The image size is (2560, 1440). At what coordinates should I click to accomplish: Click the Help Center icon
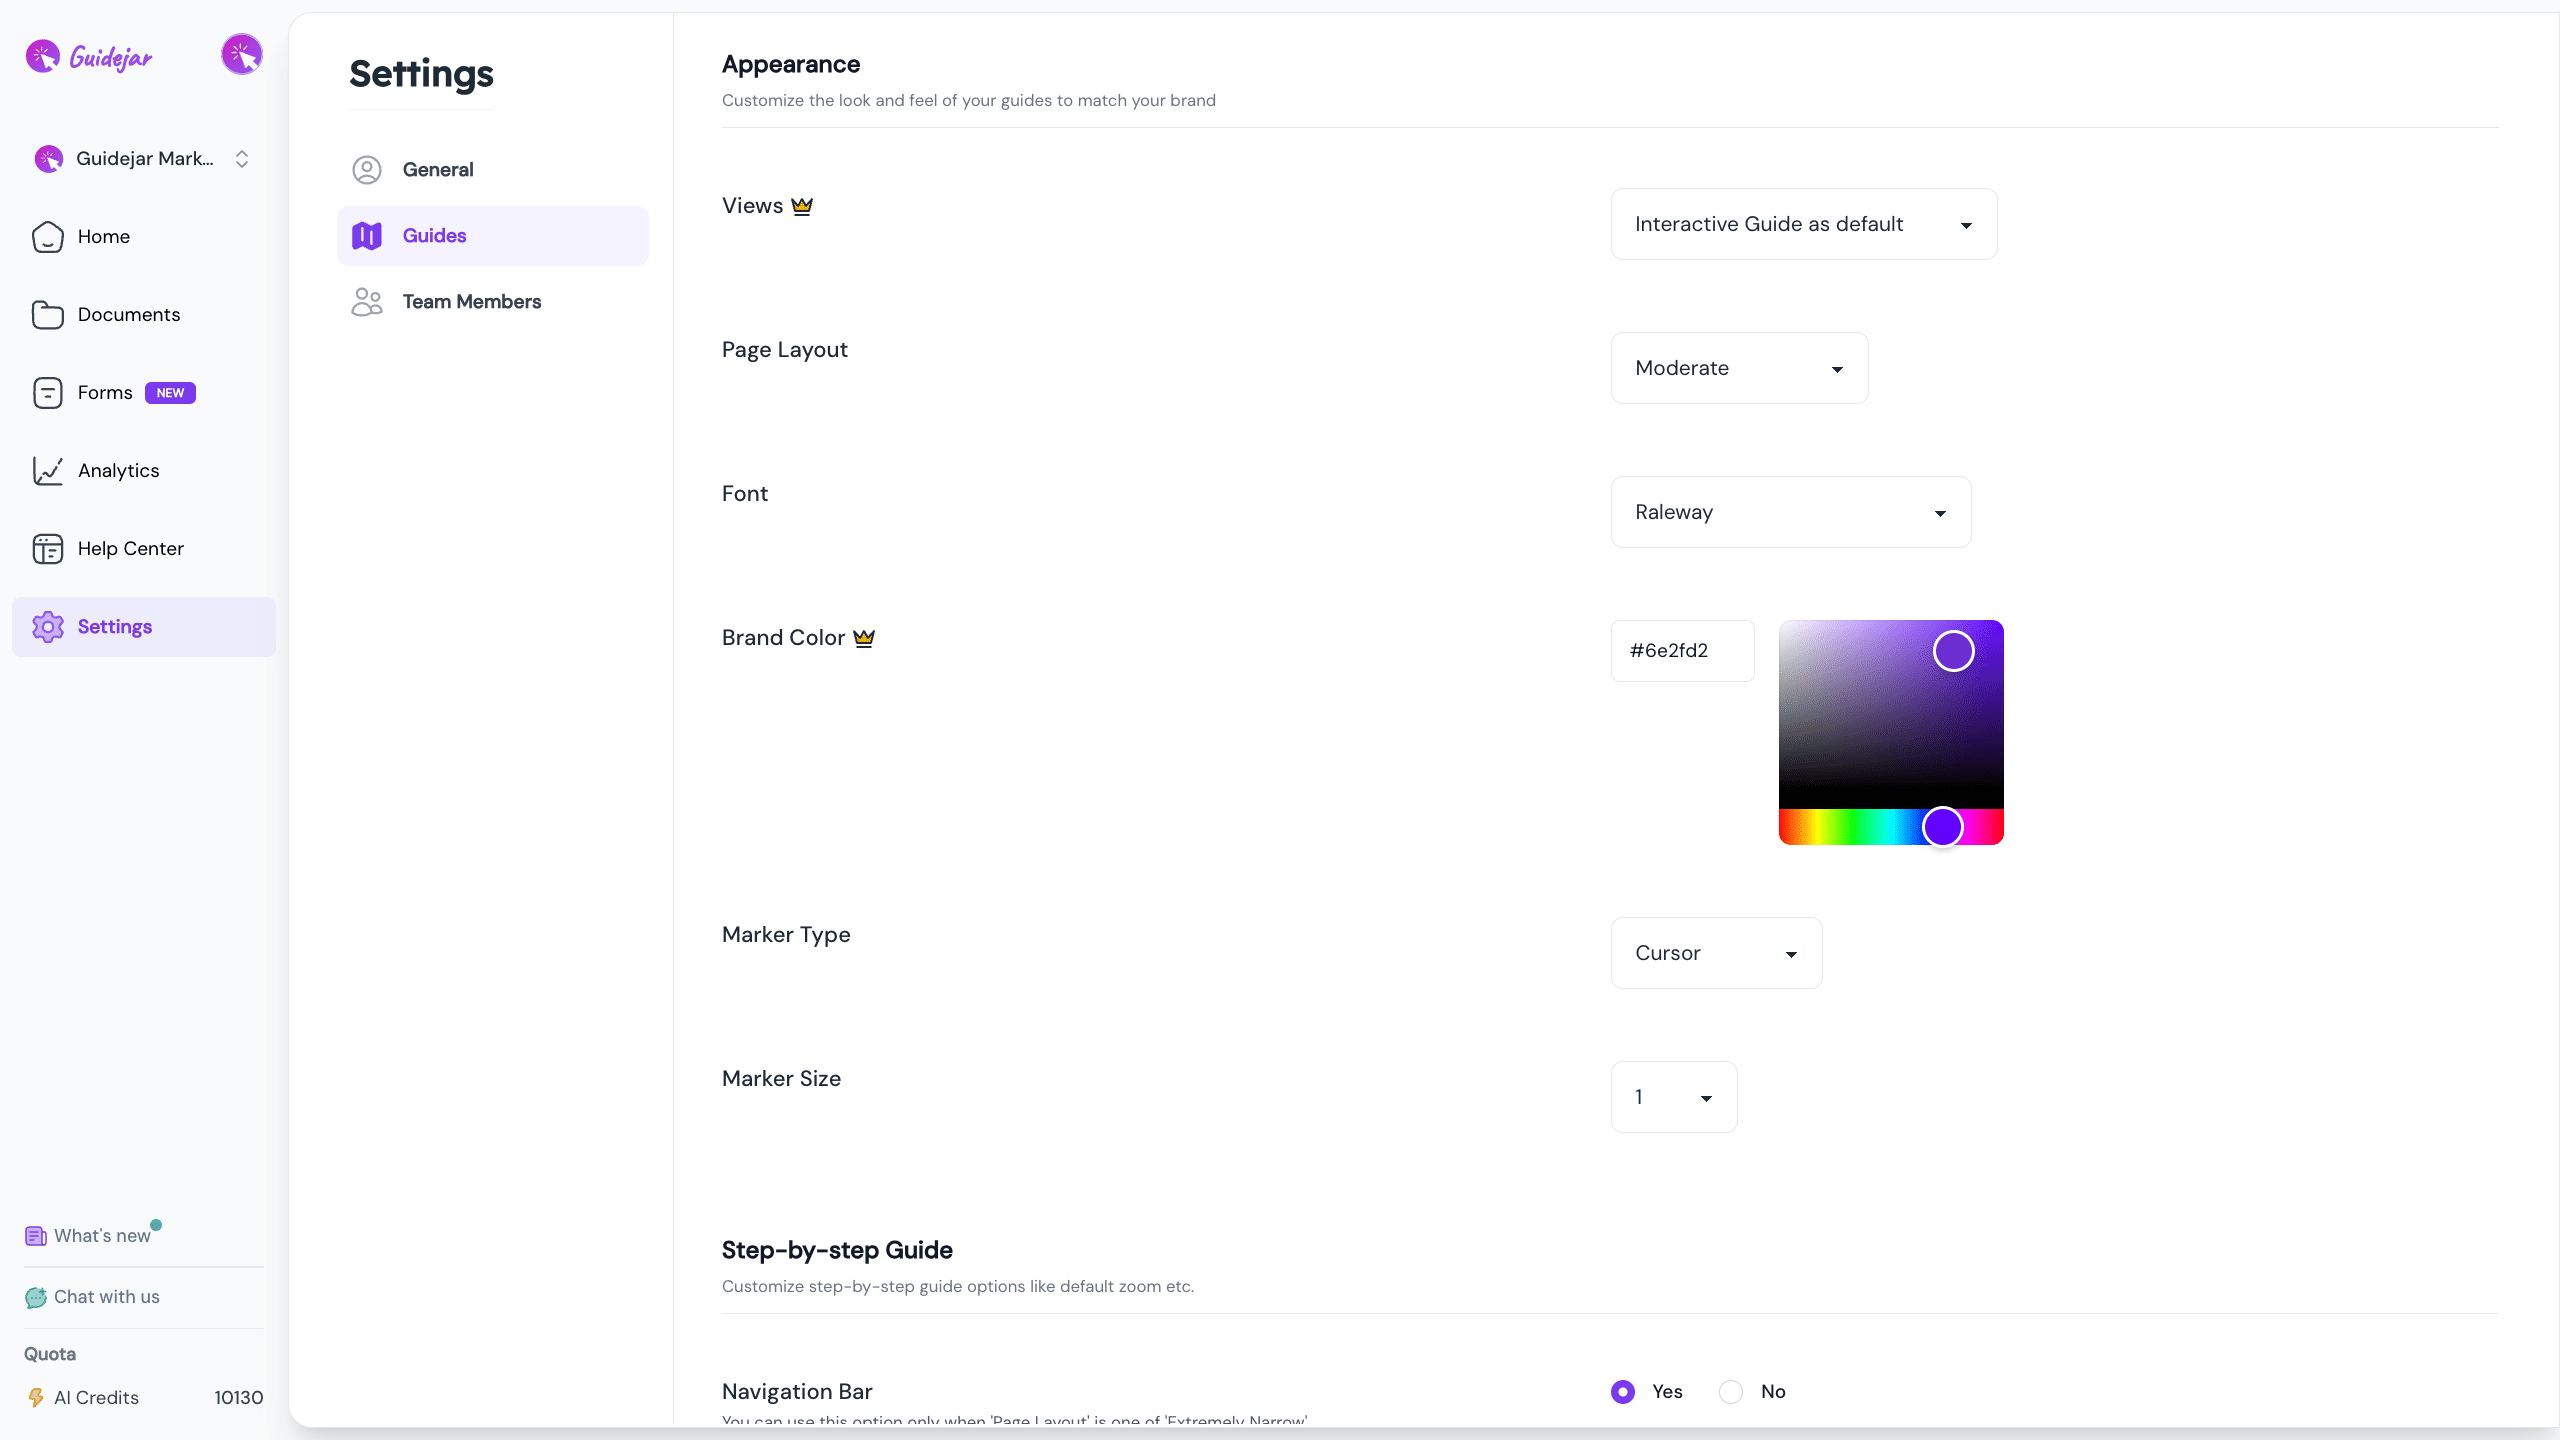(x=47, y=549)
